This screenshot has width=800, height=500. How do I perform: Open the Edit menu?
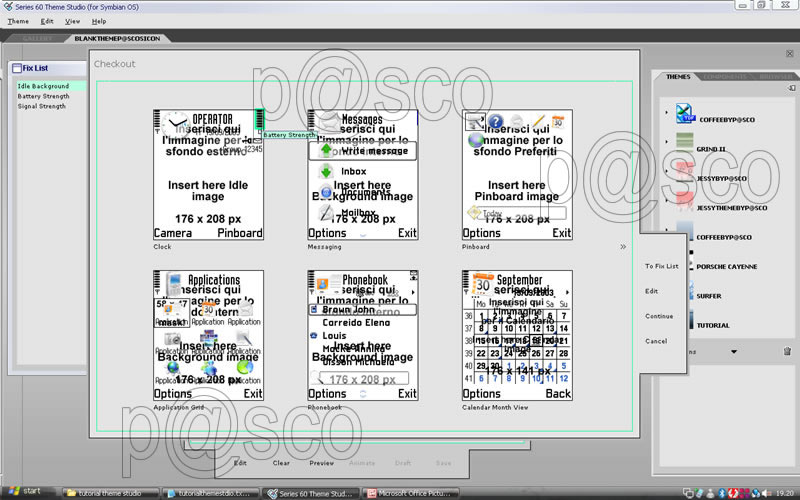47,21
